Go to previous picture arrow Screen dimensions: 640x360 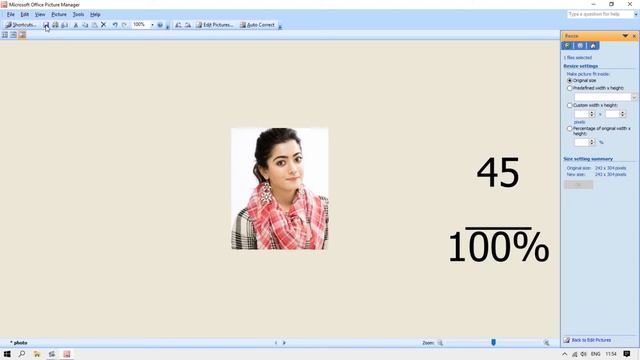(x=276, y=343)
